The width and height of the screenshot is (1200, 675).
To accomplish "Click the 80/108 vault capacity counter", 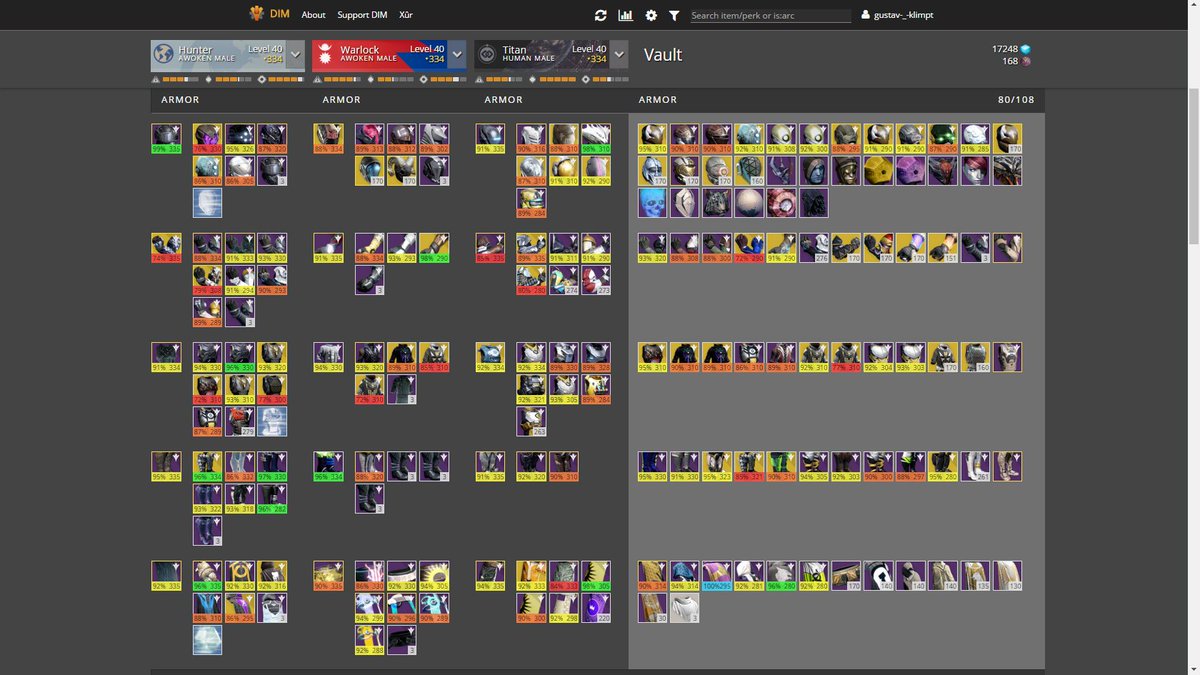I will point(1016,100).
